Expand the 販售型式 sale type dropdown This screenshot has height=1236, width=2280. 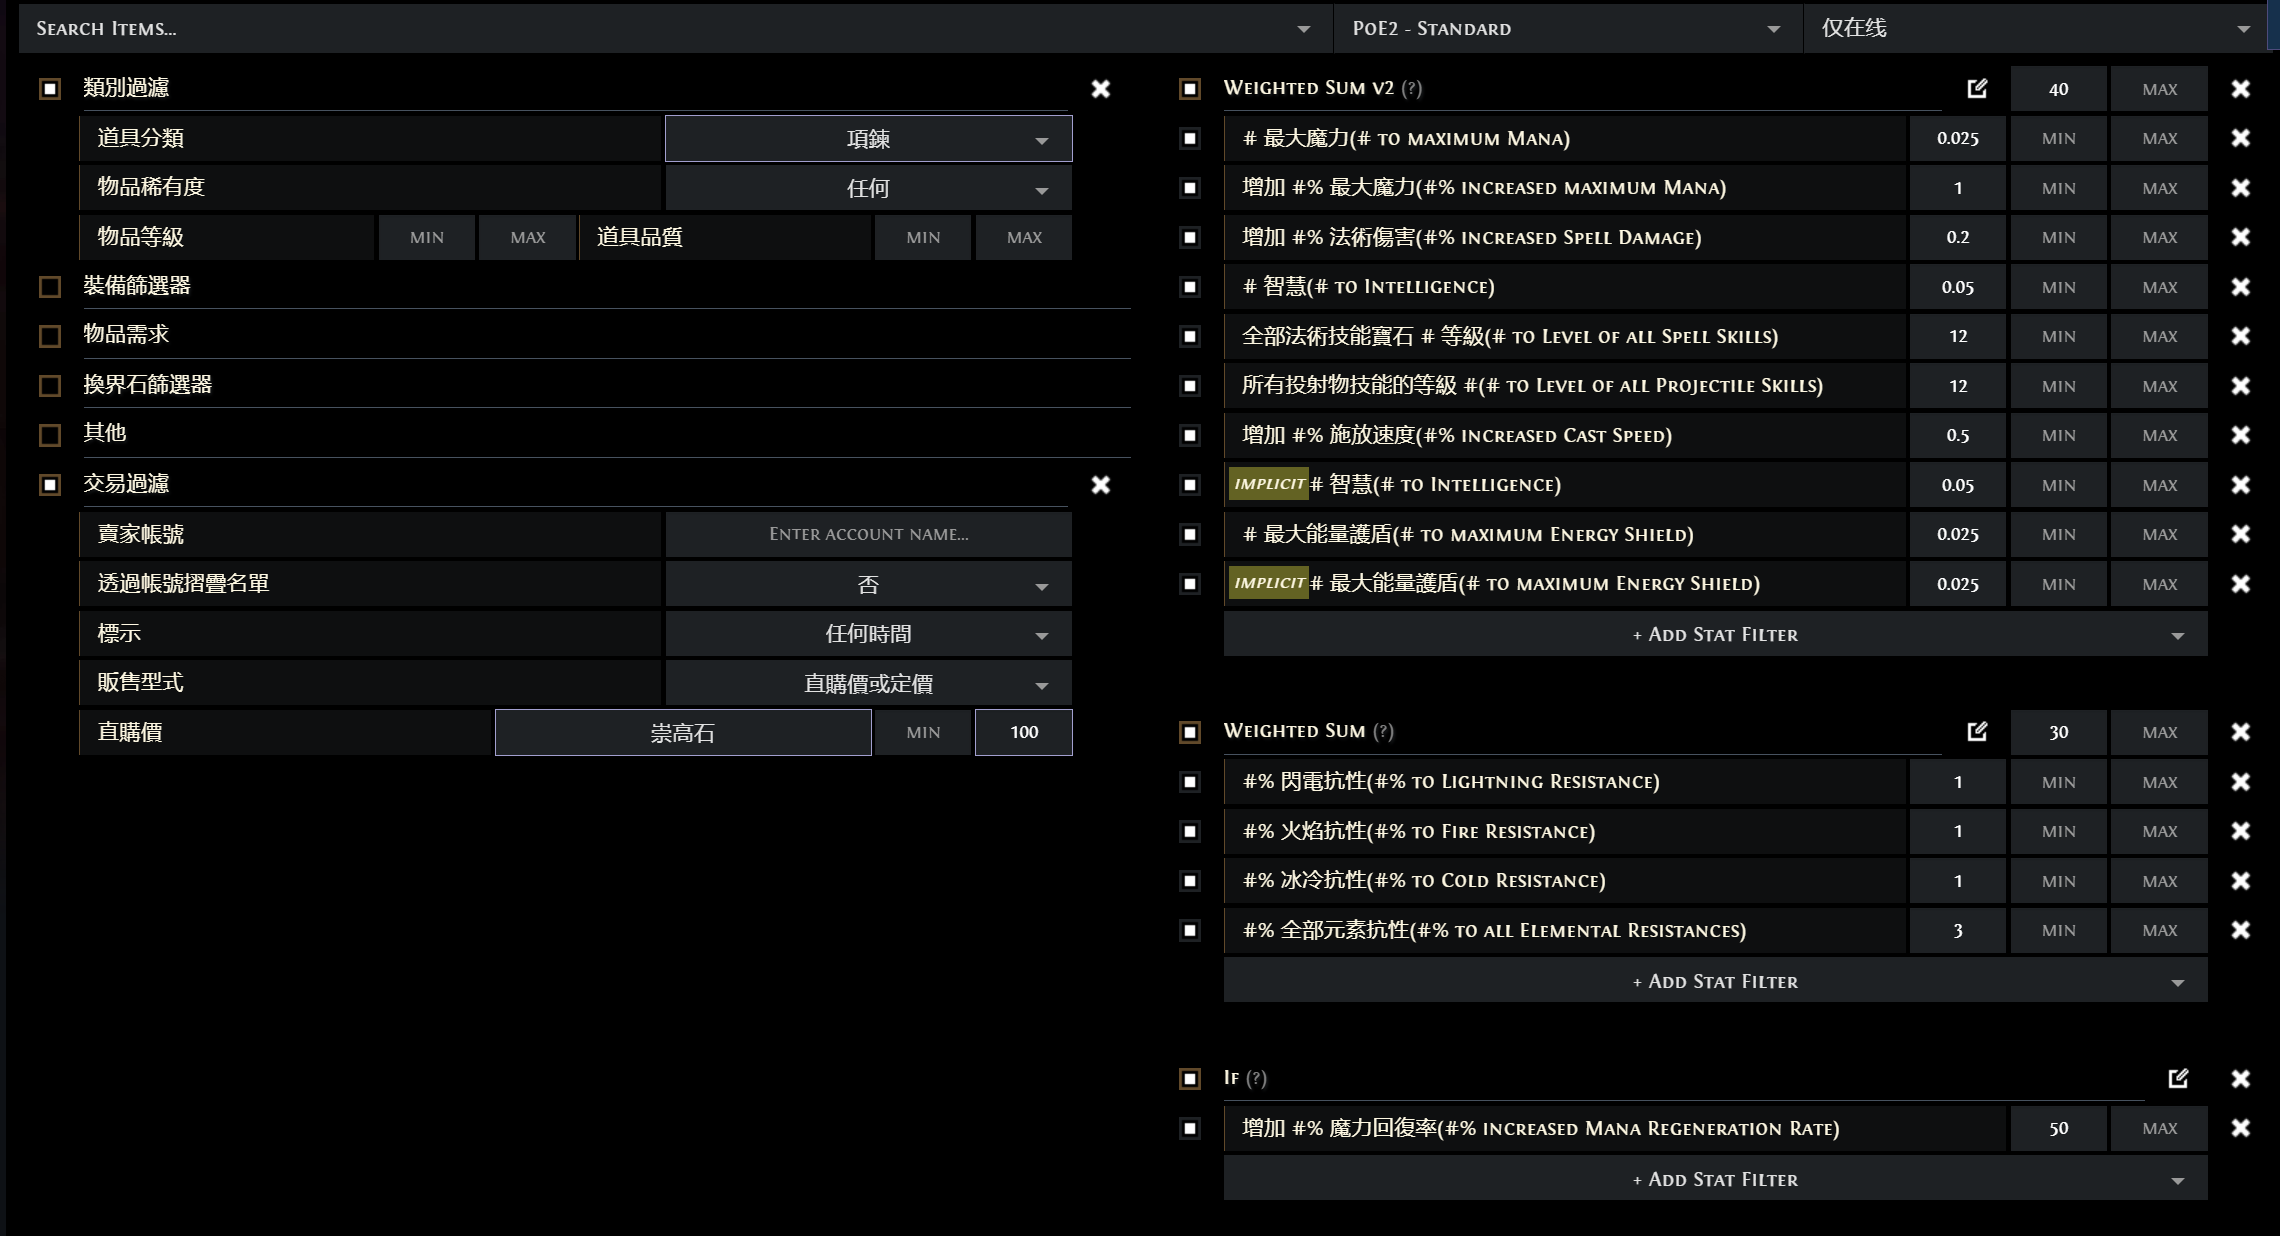pos(868,684)
